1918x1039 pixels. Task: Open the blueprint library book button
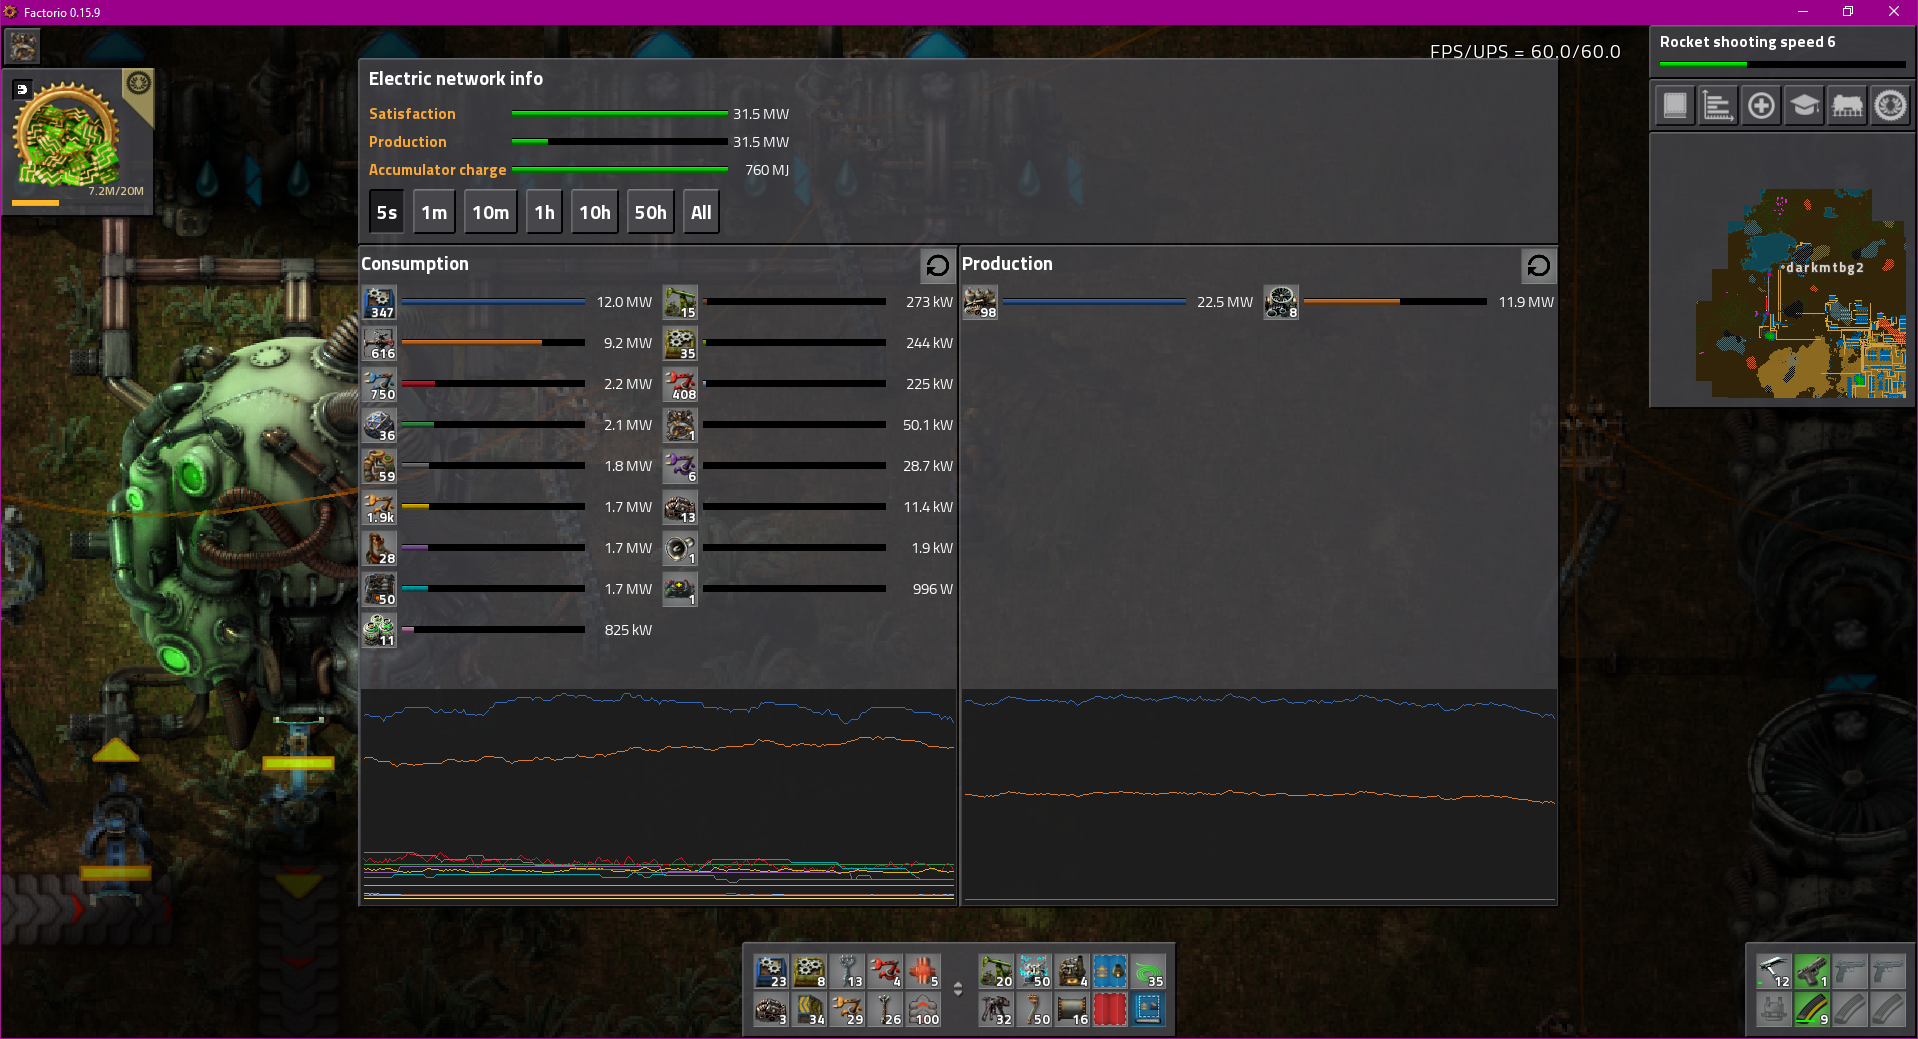click(x=1675, y=105)
